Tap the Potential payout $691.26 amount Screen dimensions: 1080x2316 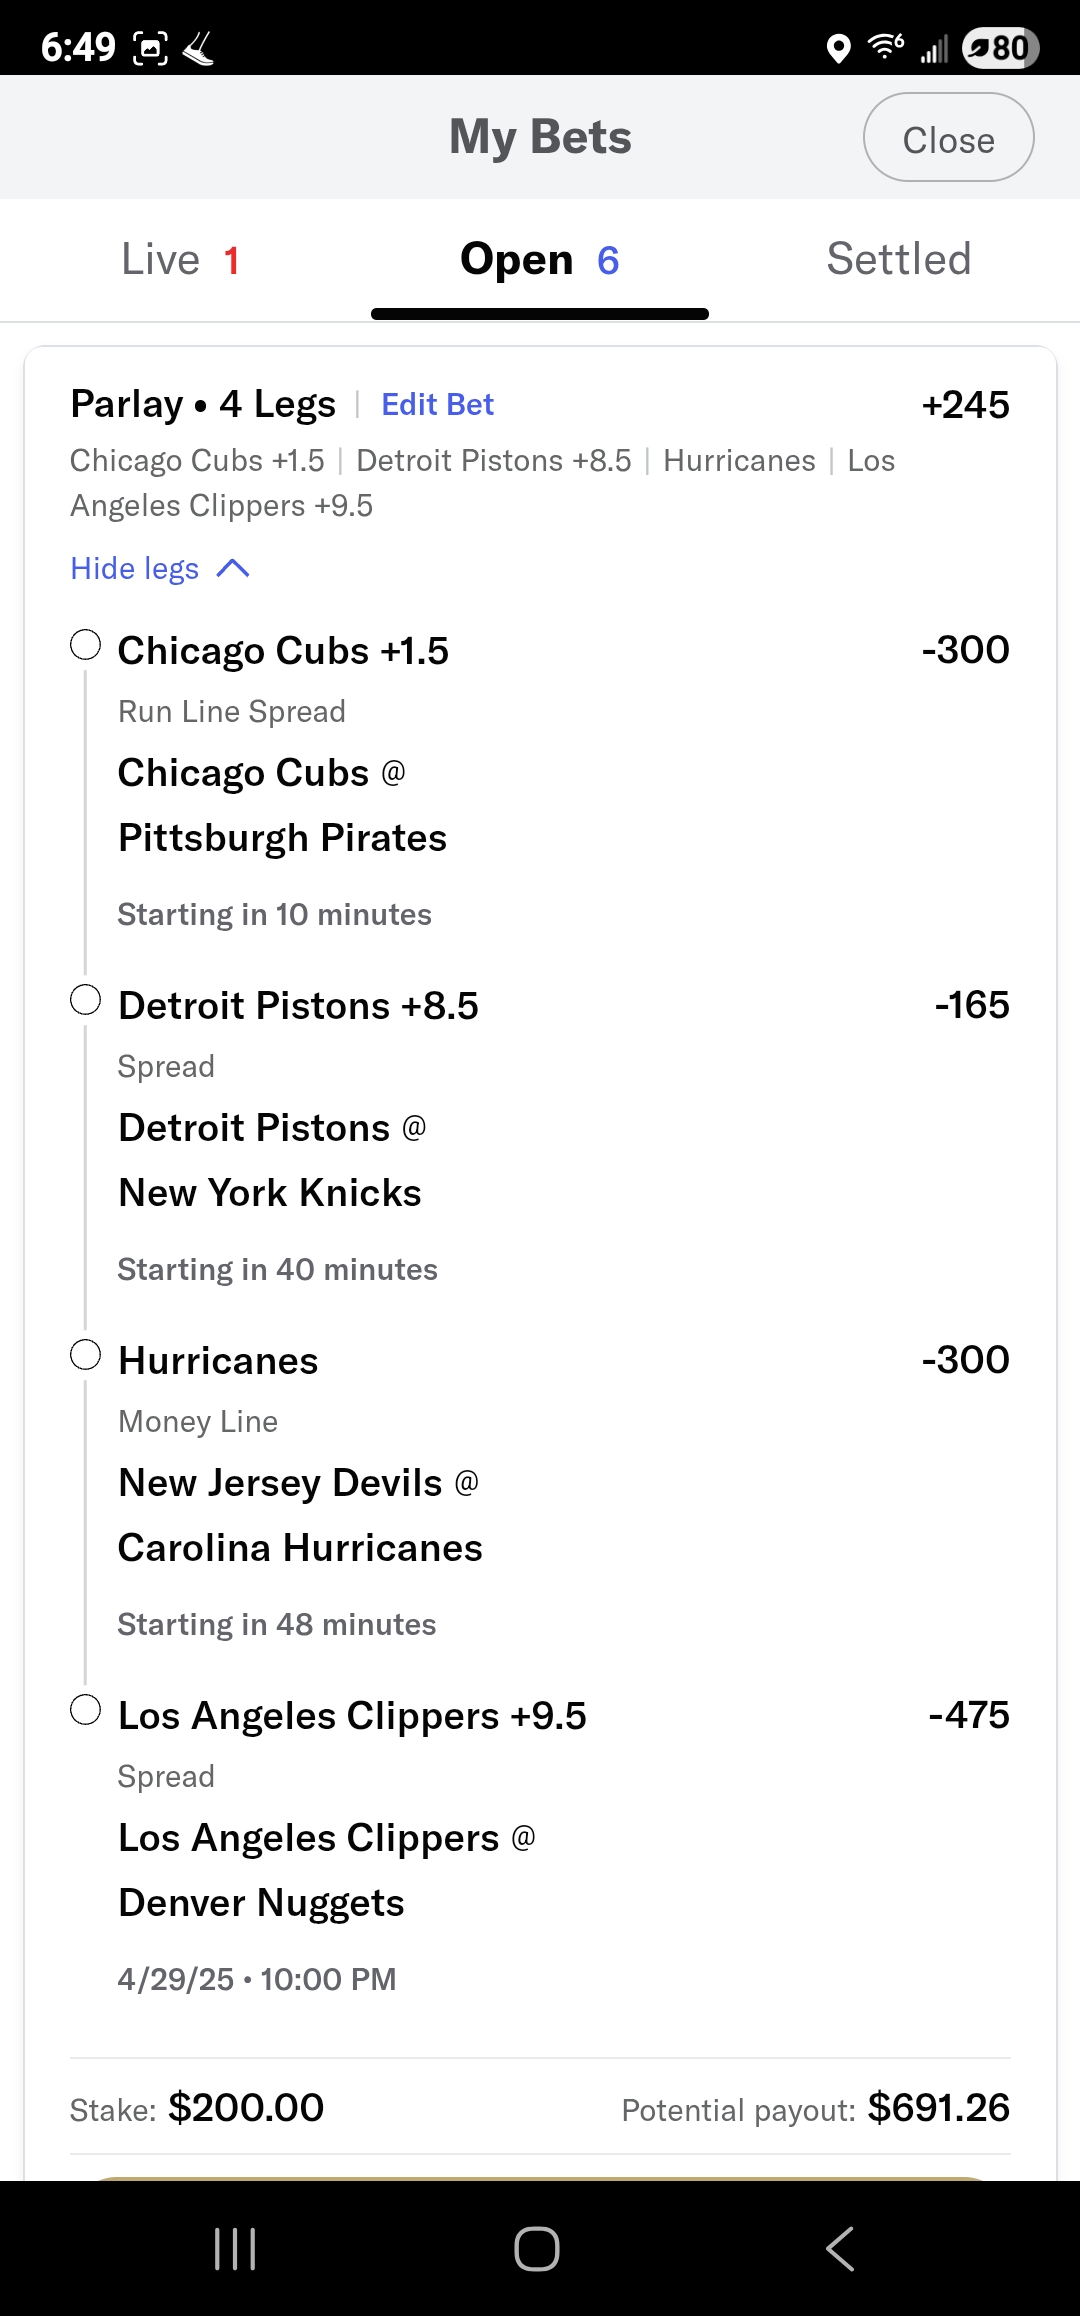click(x=938, y=2108)
